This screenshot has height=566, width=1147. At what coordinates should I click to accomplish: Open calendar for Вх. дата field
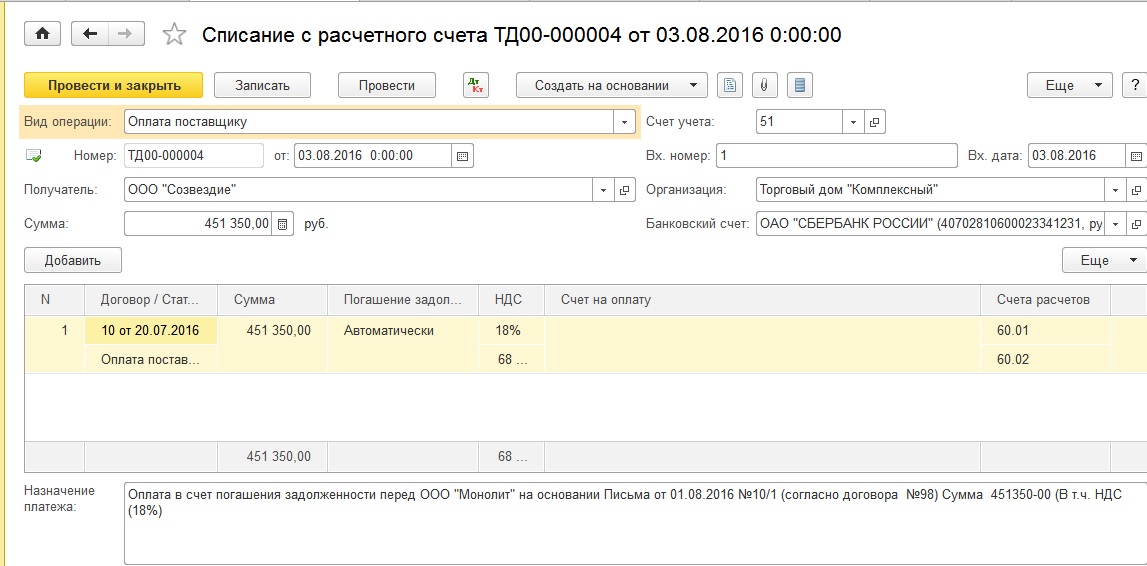[x=1136, y=155]
